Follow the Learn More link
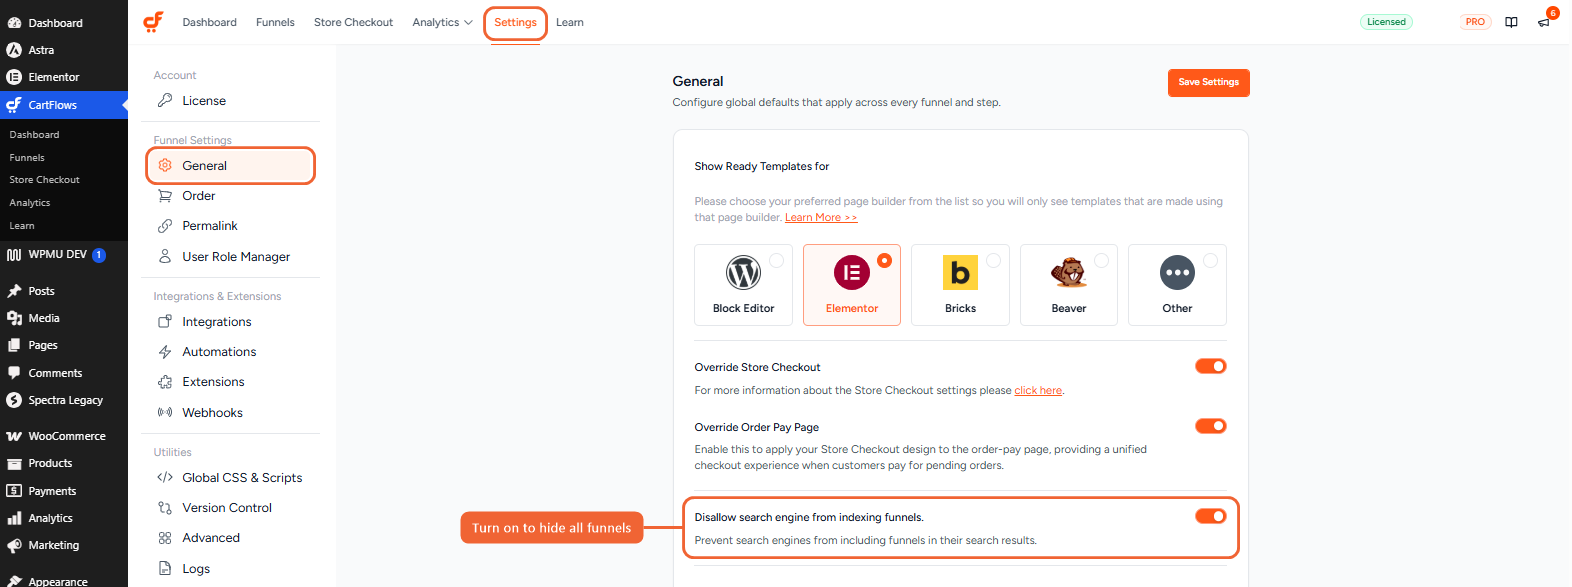 tap(821, 217)
